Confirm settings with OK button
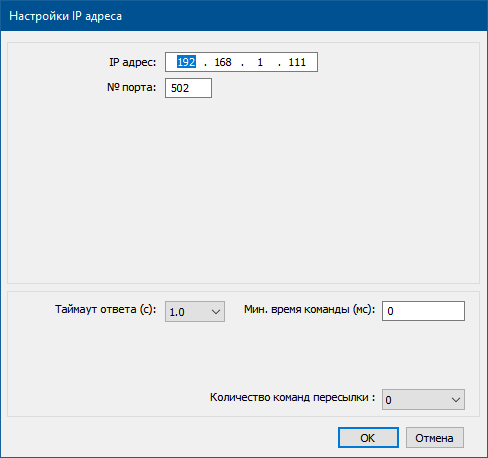This screenshot has width=488, height=458. 368,438
